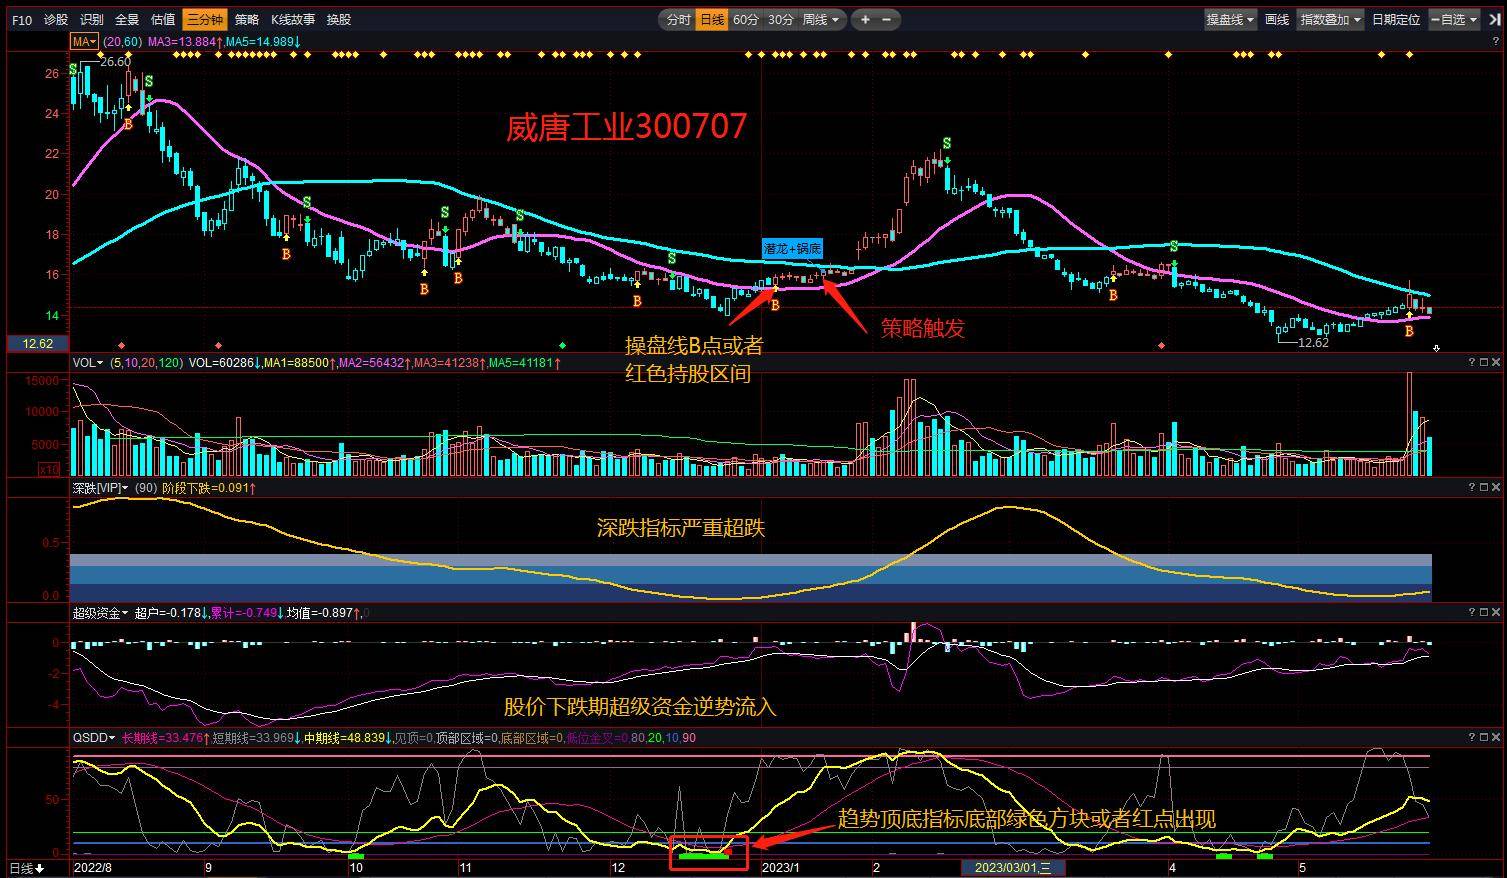Switch chart period to 60分
The image size is (1507, 878).
[x=745, y=19]
